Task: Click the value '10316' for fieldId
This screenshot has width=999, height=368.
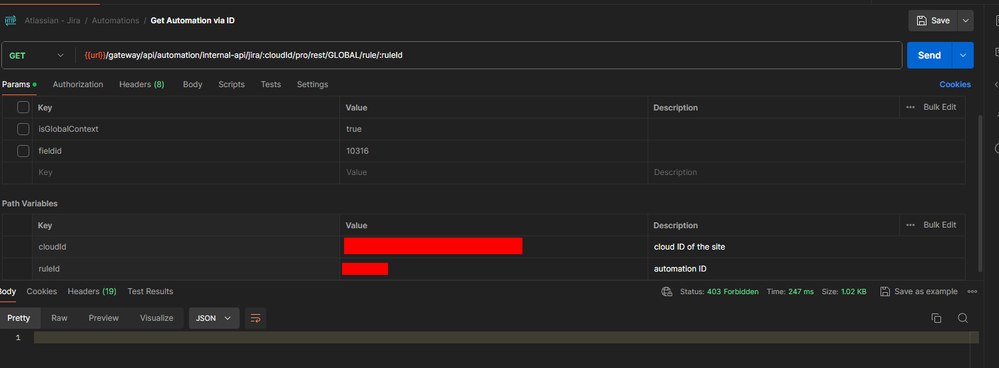Action: click(x=357, y=151)
